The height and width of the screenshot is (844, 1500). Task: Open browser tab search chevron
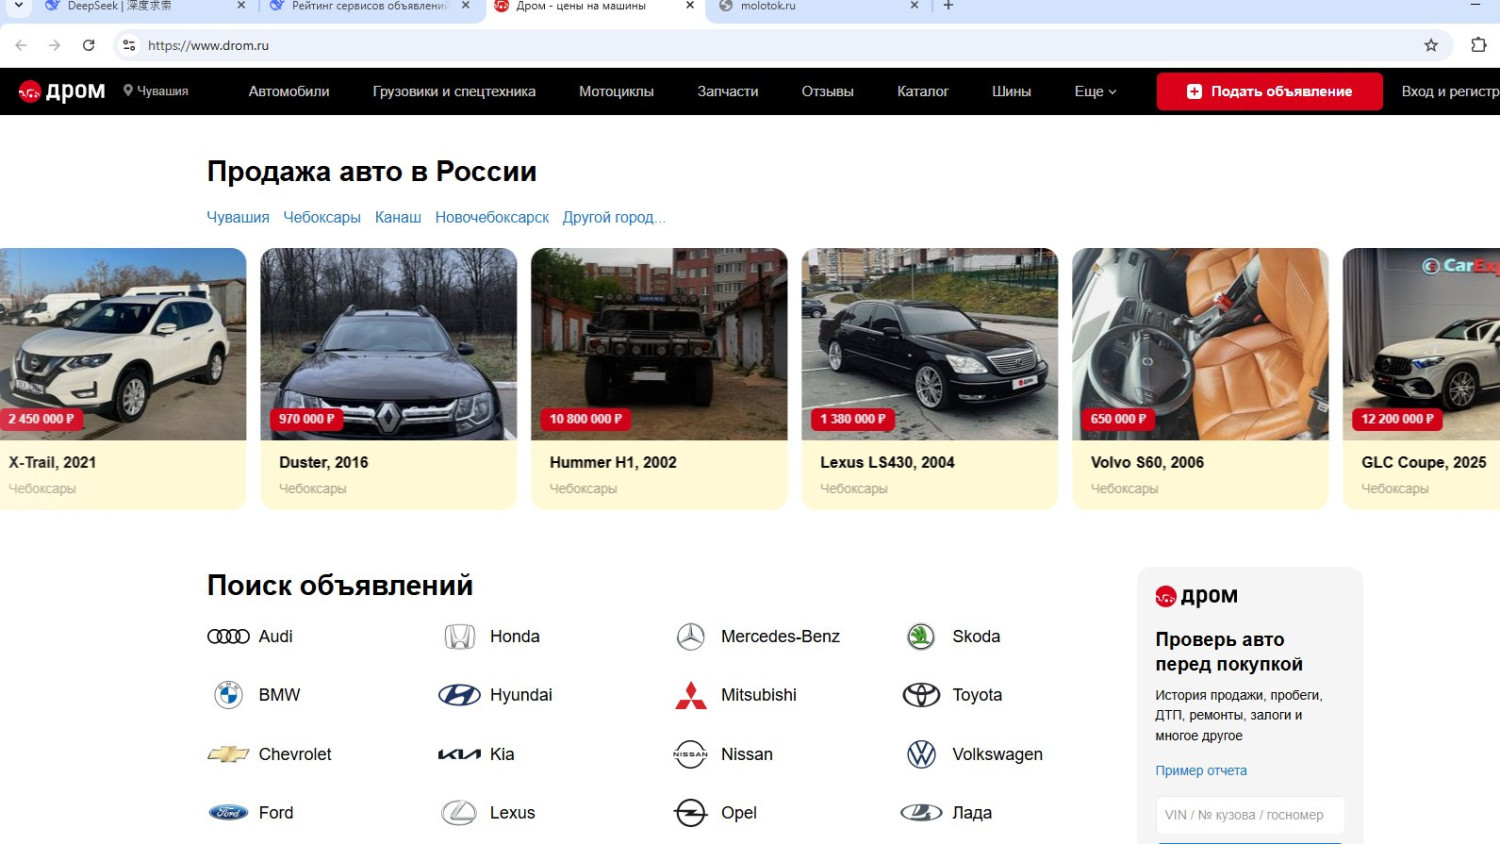18,6
